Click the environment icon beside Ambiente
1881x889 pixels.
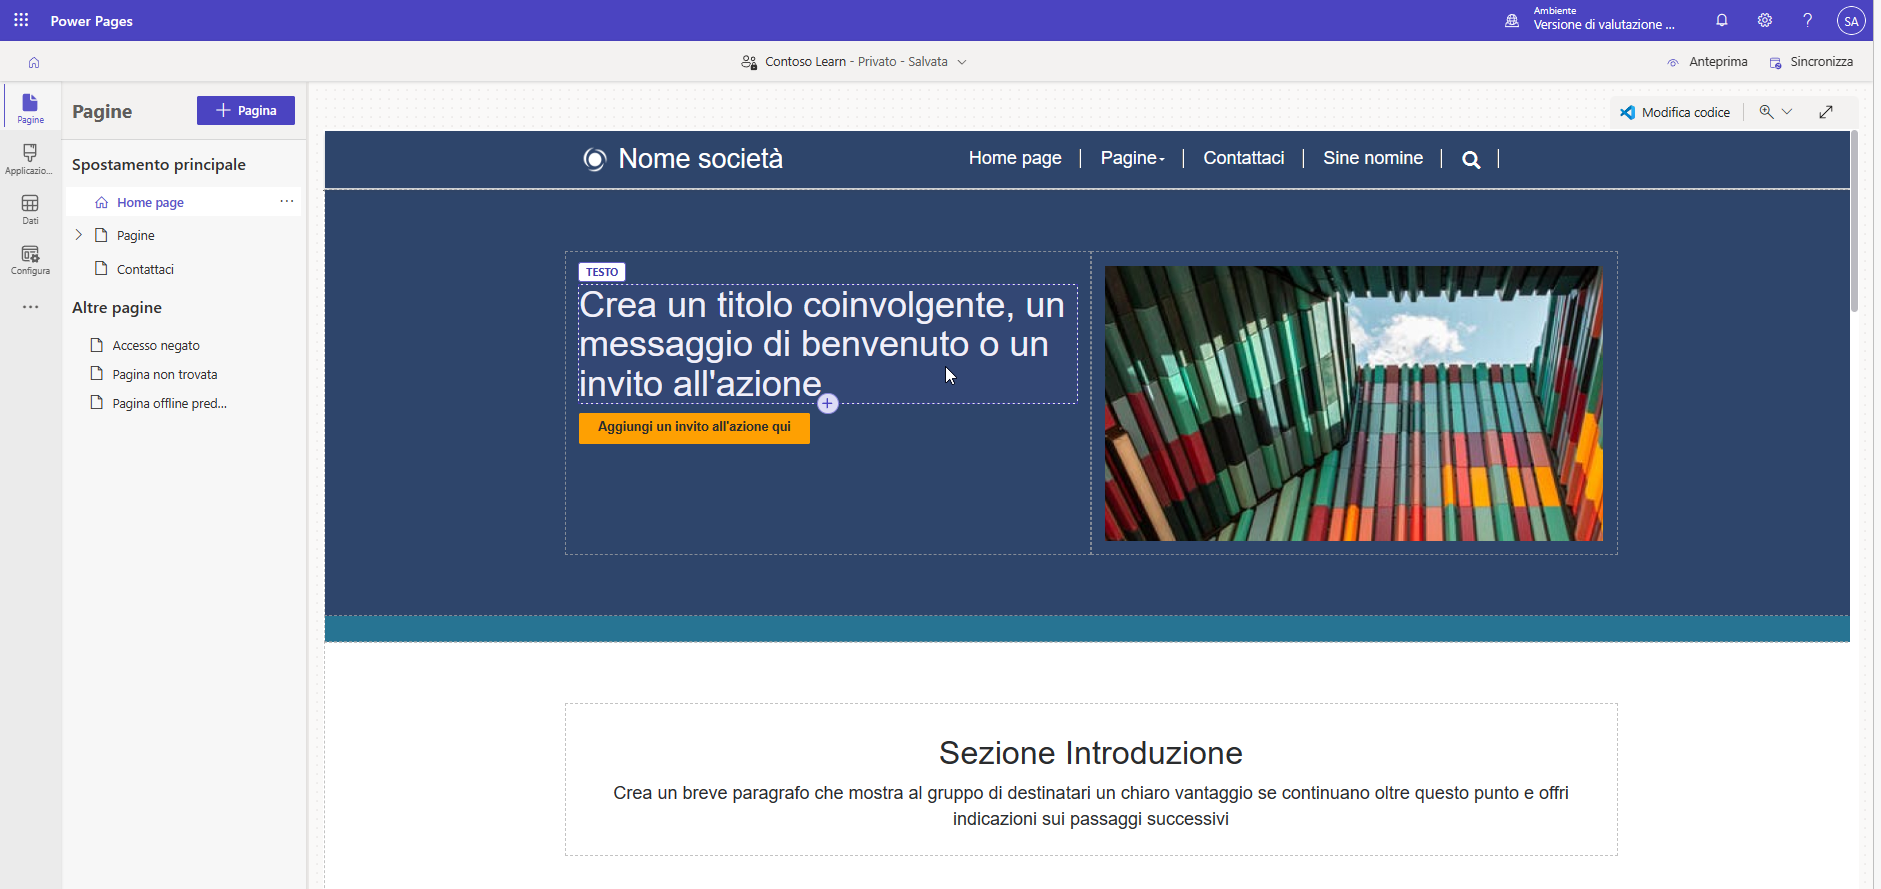[x=1512, y=20]
